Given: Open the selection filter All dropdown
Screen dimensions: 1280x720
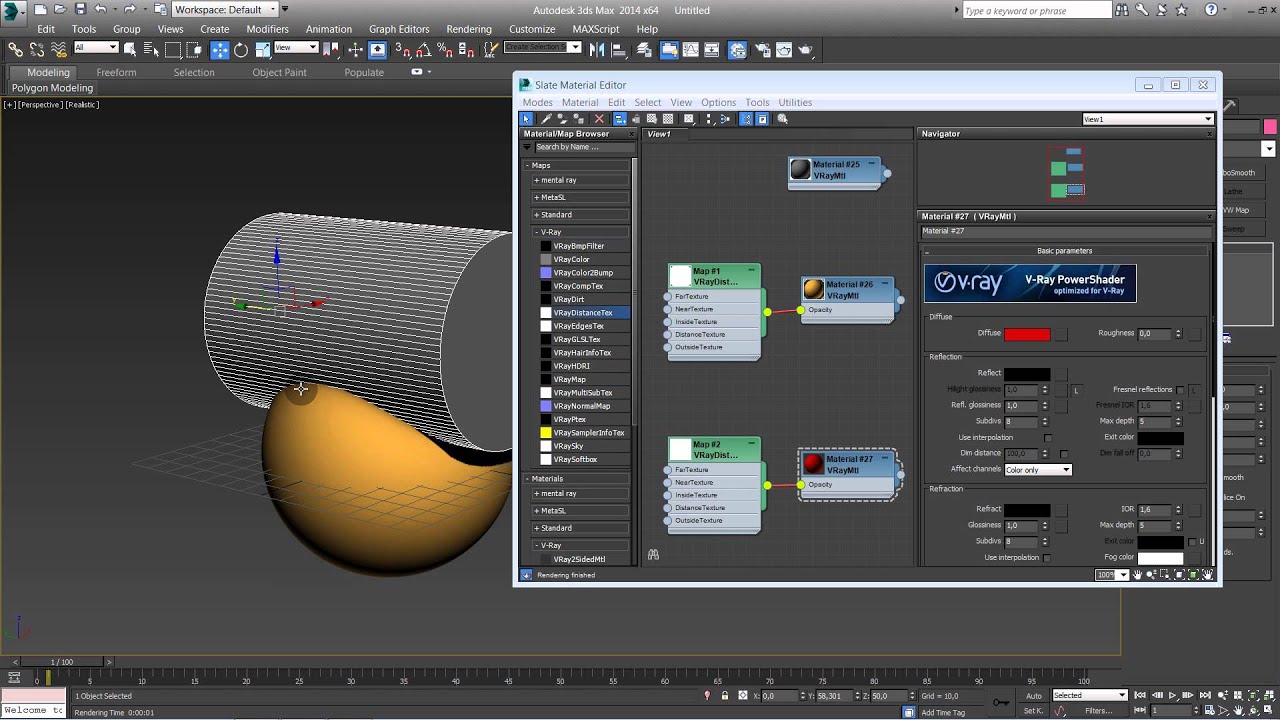Looking at the screenshot, I should coord(96,48).
